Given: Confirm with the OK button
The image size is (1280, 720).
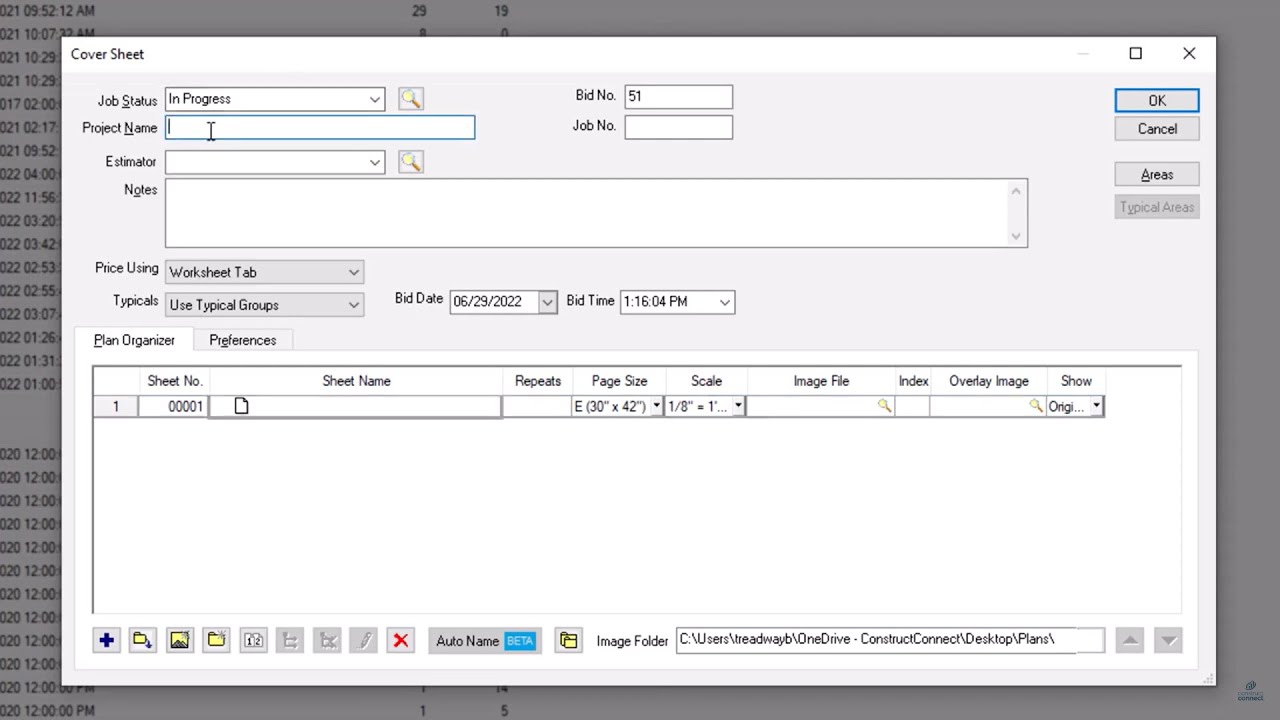Looking at the screenshot, I should coord(1157,100).
